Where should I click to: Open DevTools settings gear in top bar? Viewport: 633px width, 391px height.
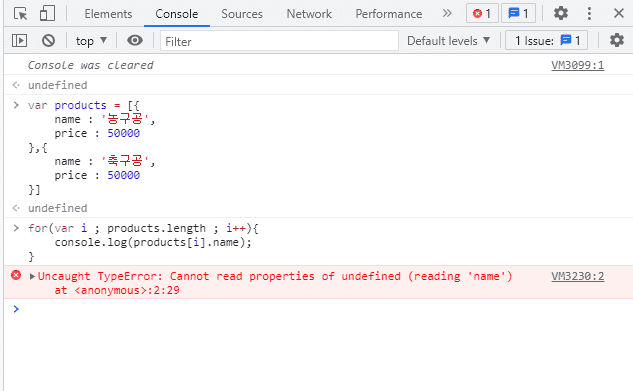click(x=560, y=13)
